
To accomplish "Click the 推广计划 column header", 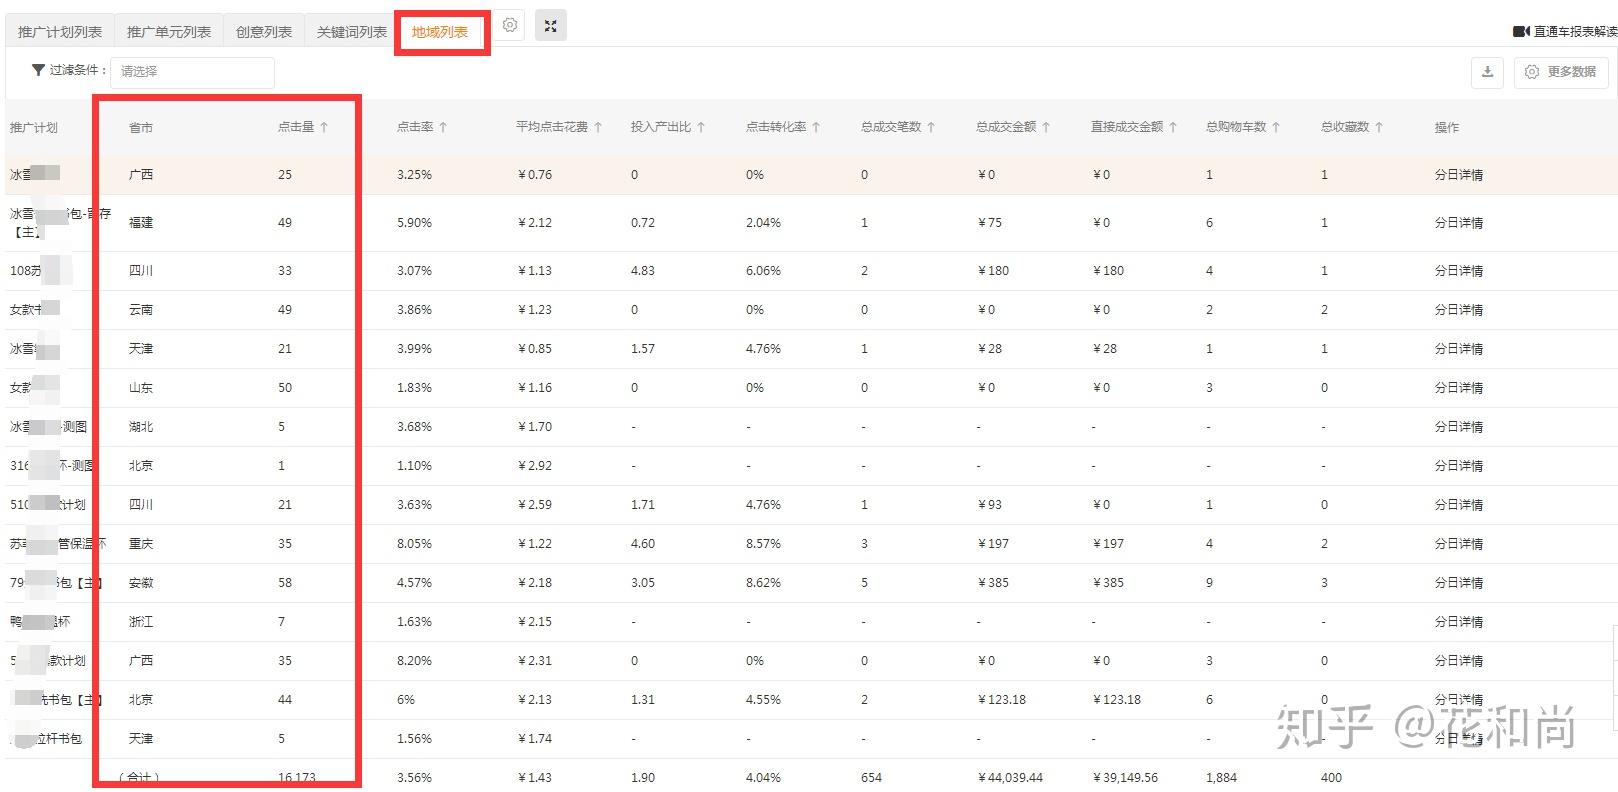I will [34, 128].
